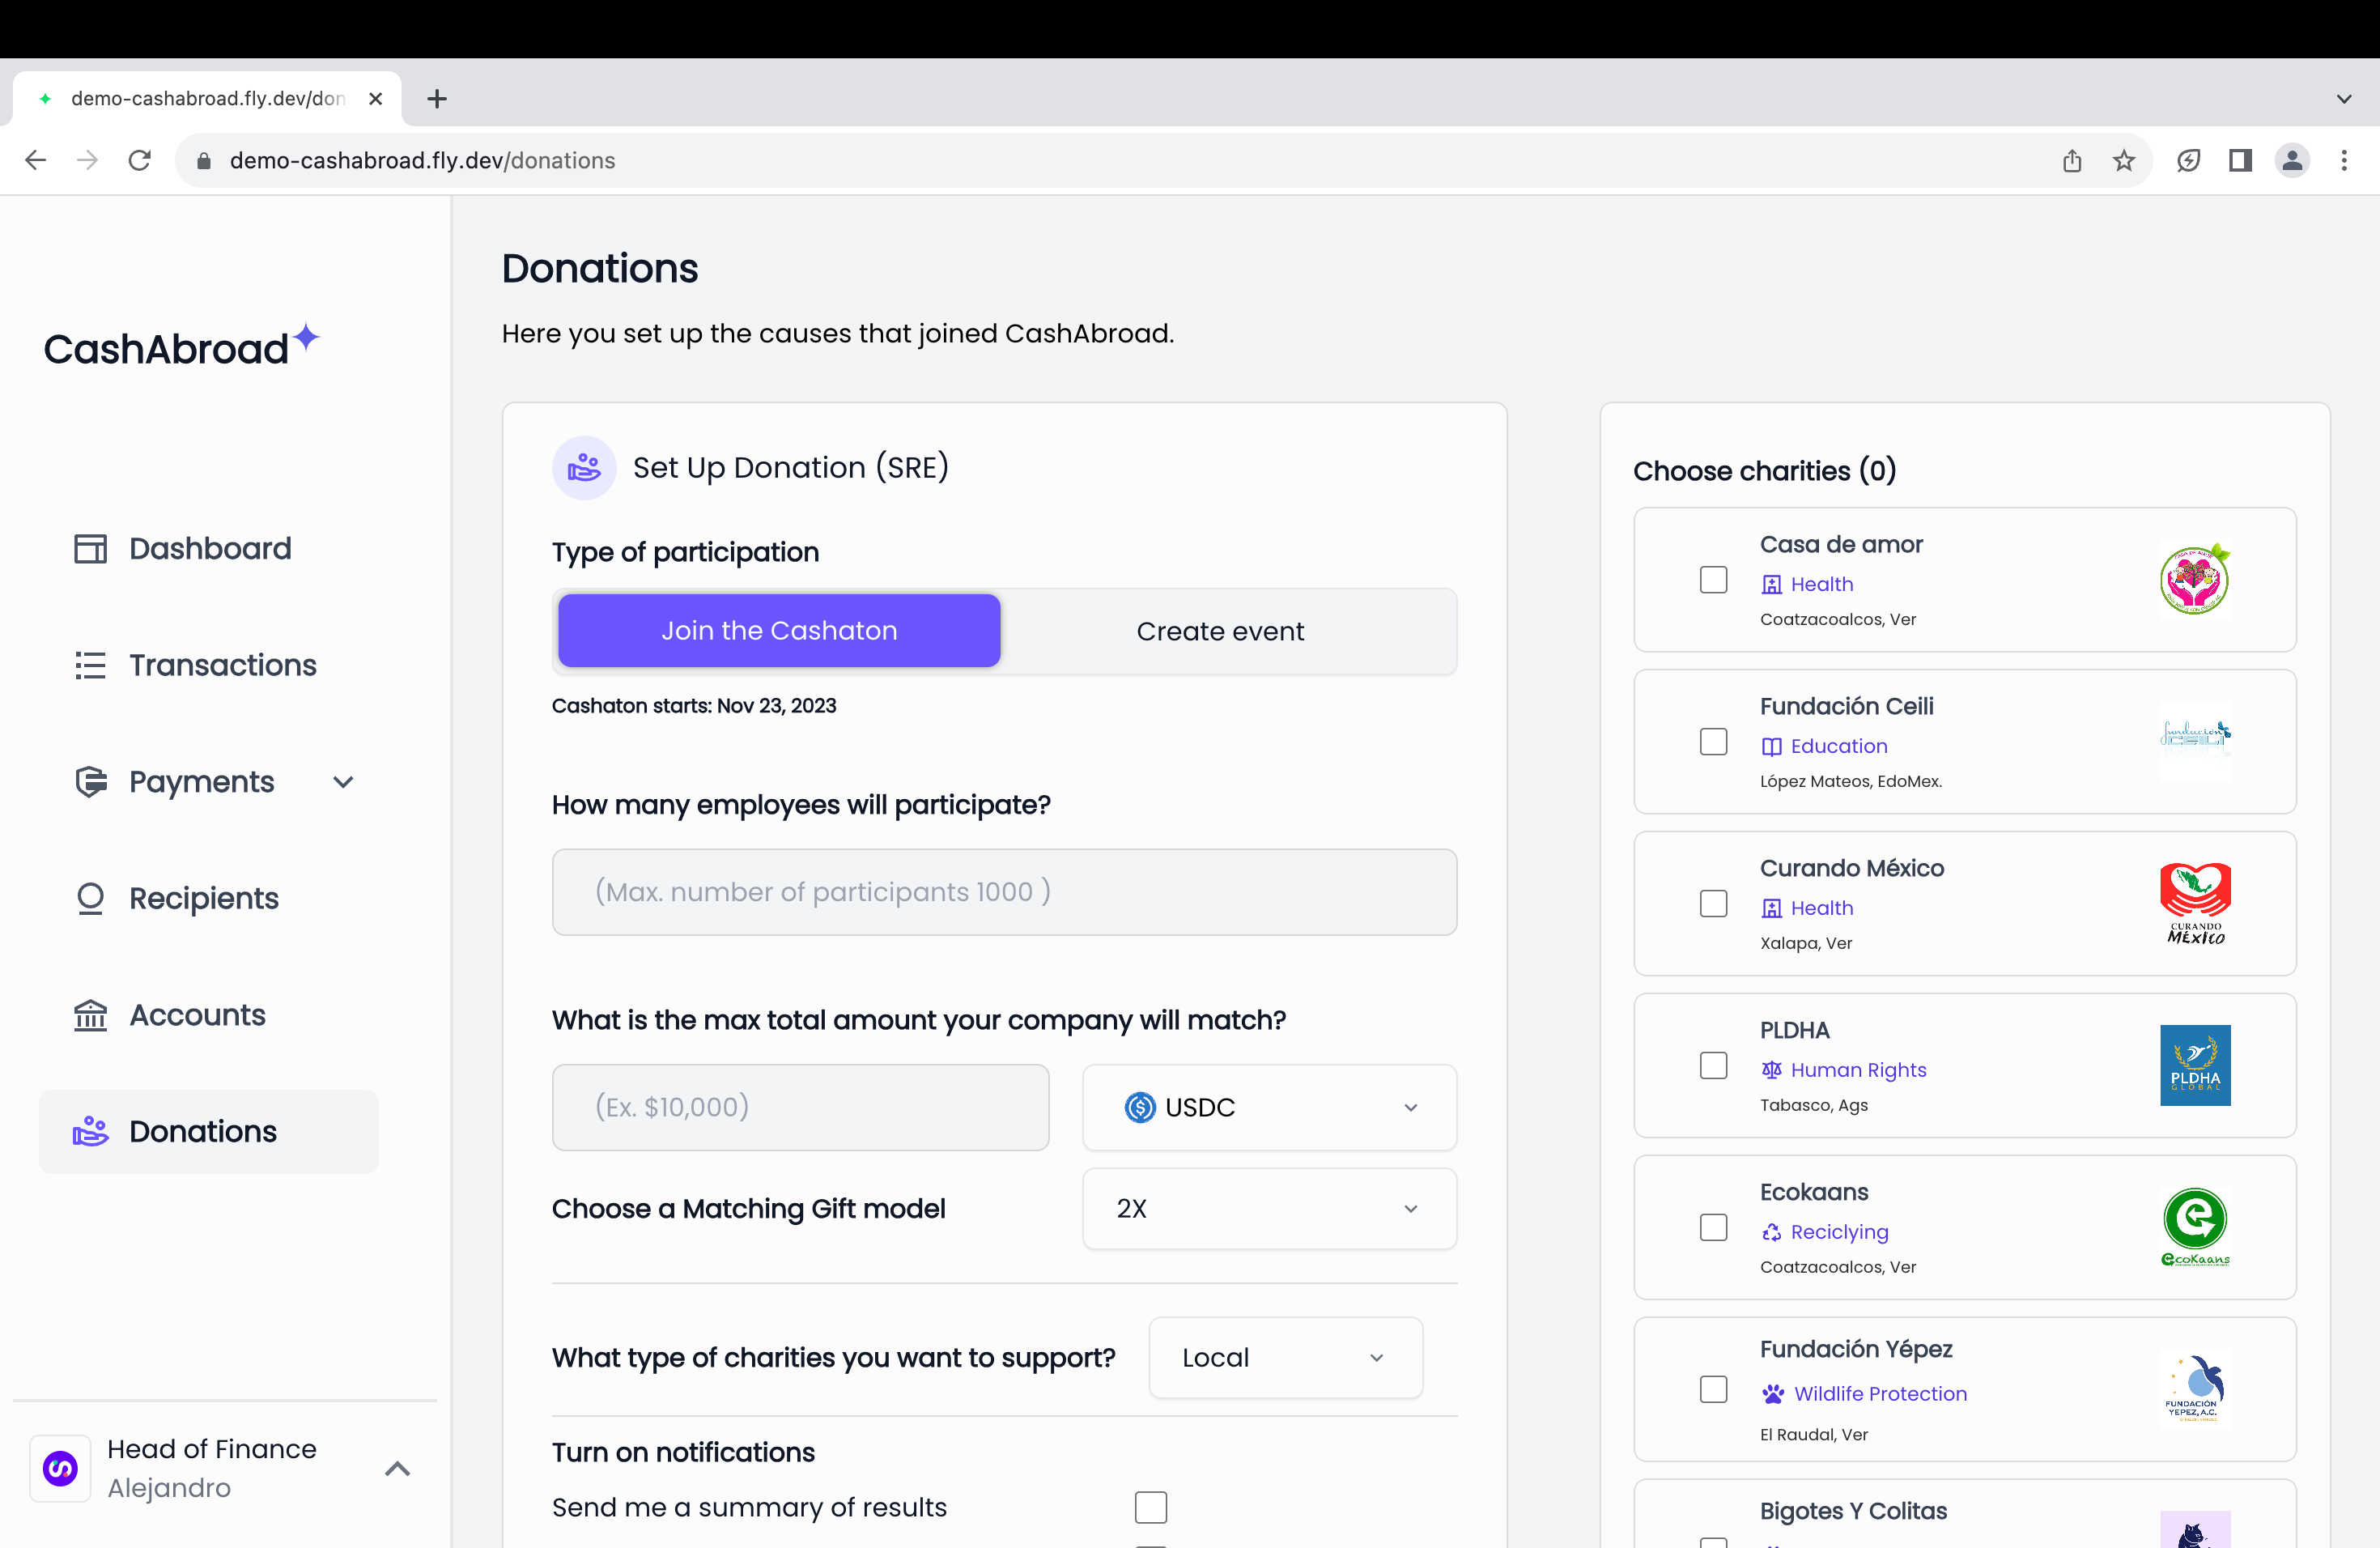The height and width of the screenshot is (1548, 2380).
Task: Open the 2X matching gift model dropdown
Action: point(1268,1208)
